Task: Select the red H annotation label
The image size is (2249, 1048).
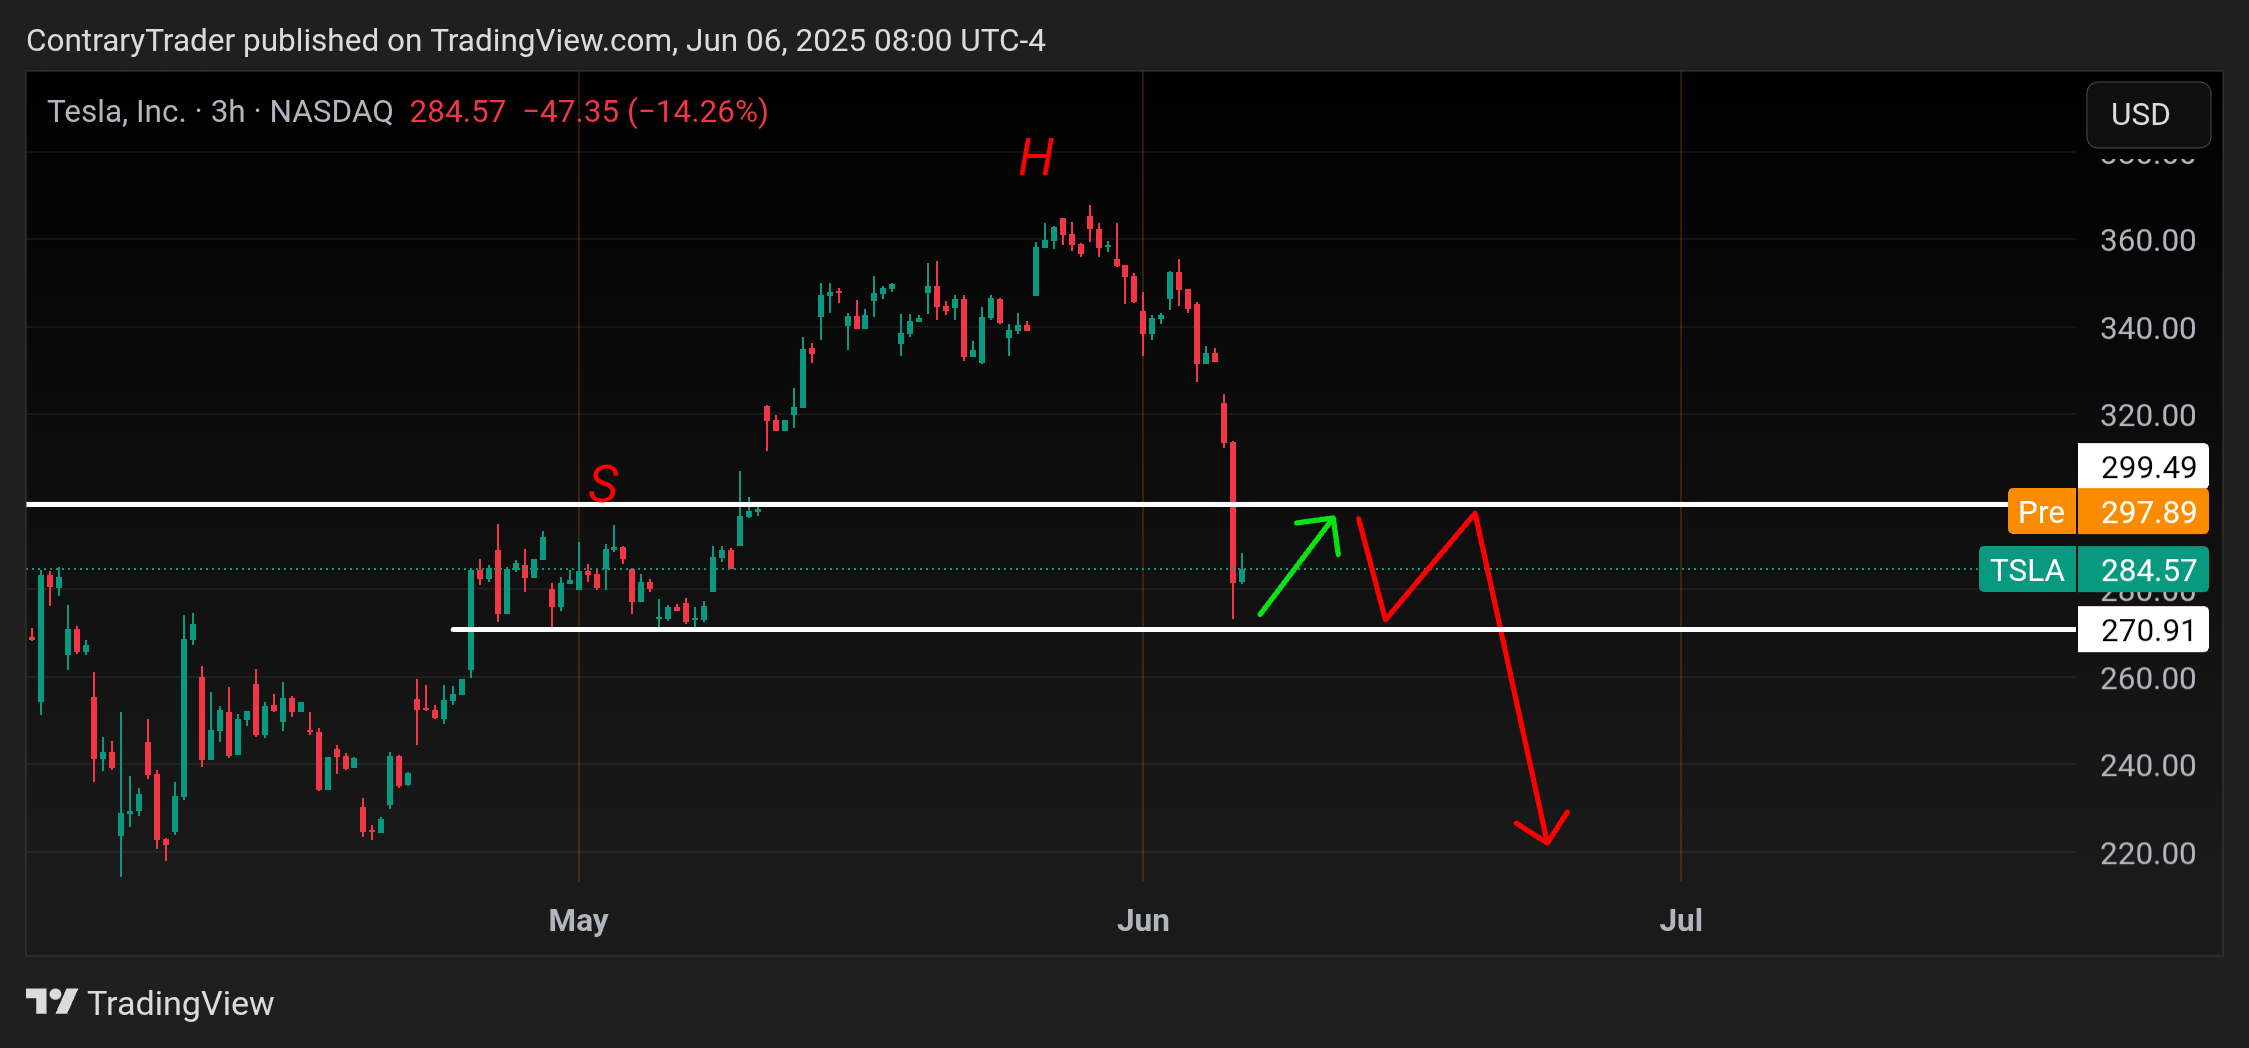Action: pyautogui.click(x=1036, y=158)
